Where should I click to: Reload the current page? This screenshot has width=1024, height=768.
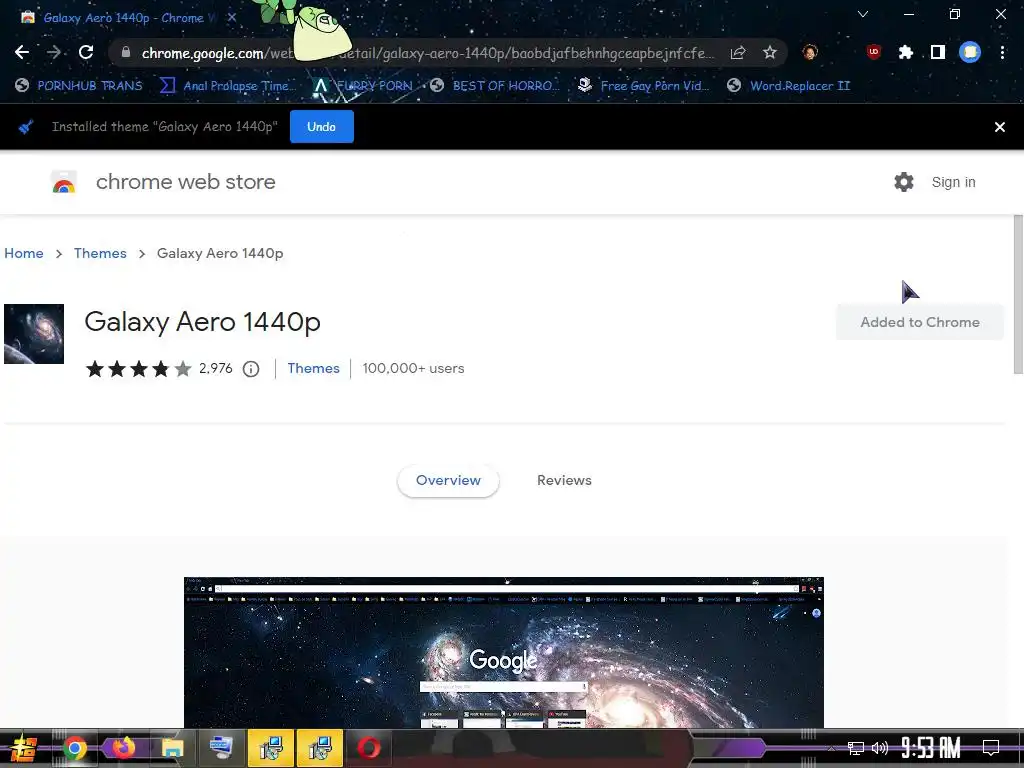[x=86, y=52]
